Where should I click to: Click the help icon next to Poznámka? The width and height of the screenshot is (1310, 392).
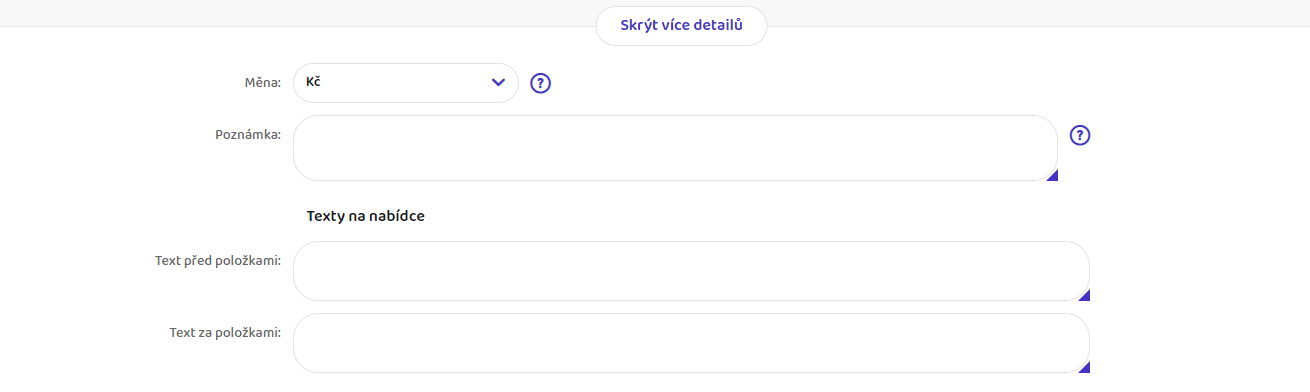point(1080,135)
